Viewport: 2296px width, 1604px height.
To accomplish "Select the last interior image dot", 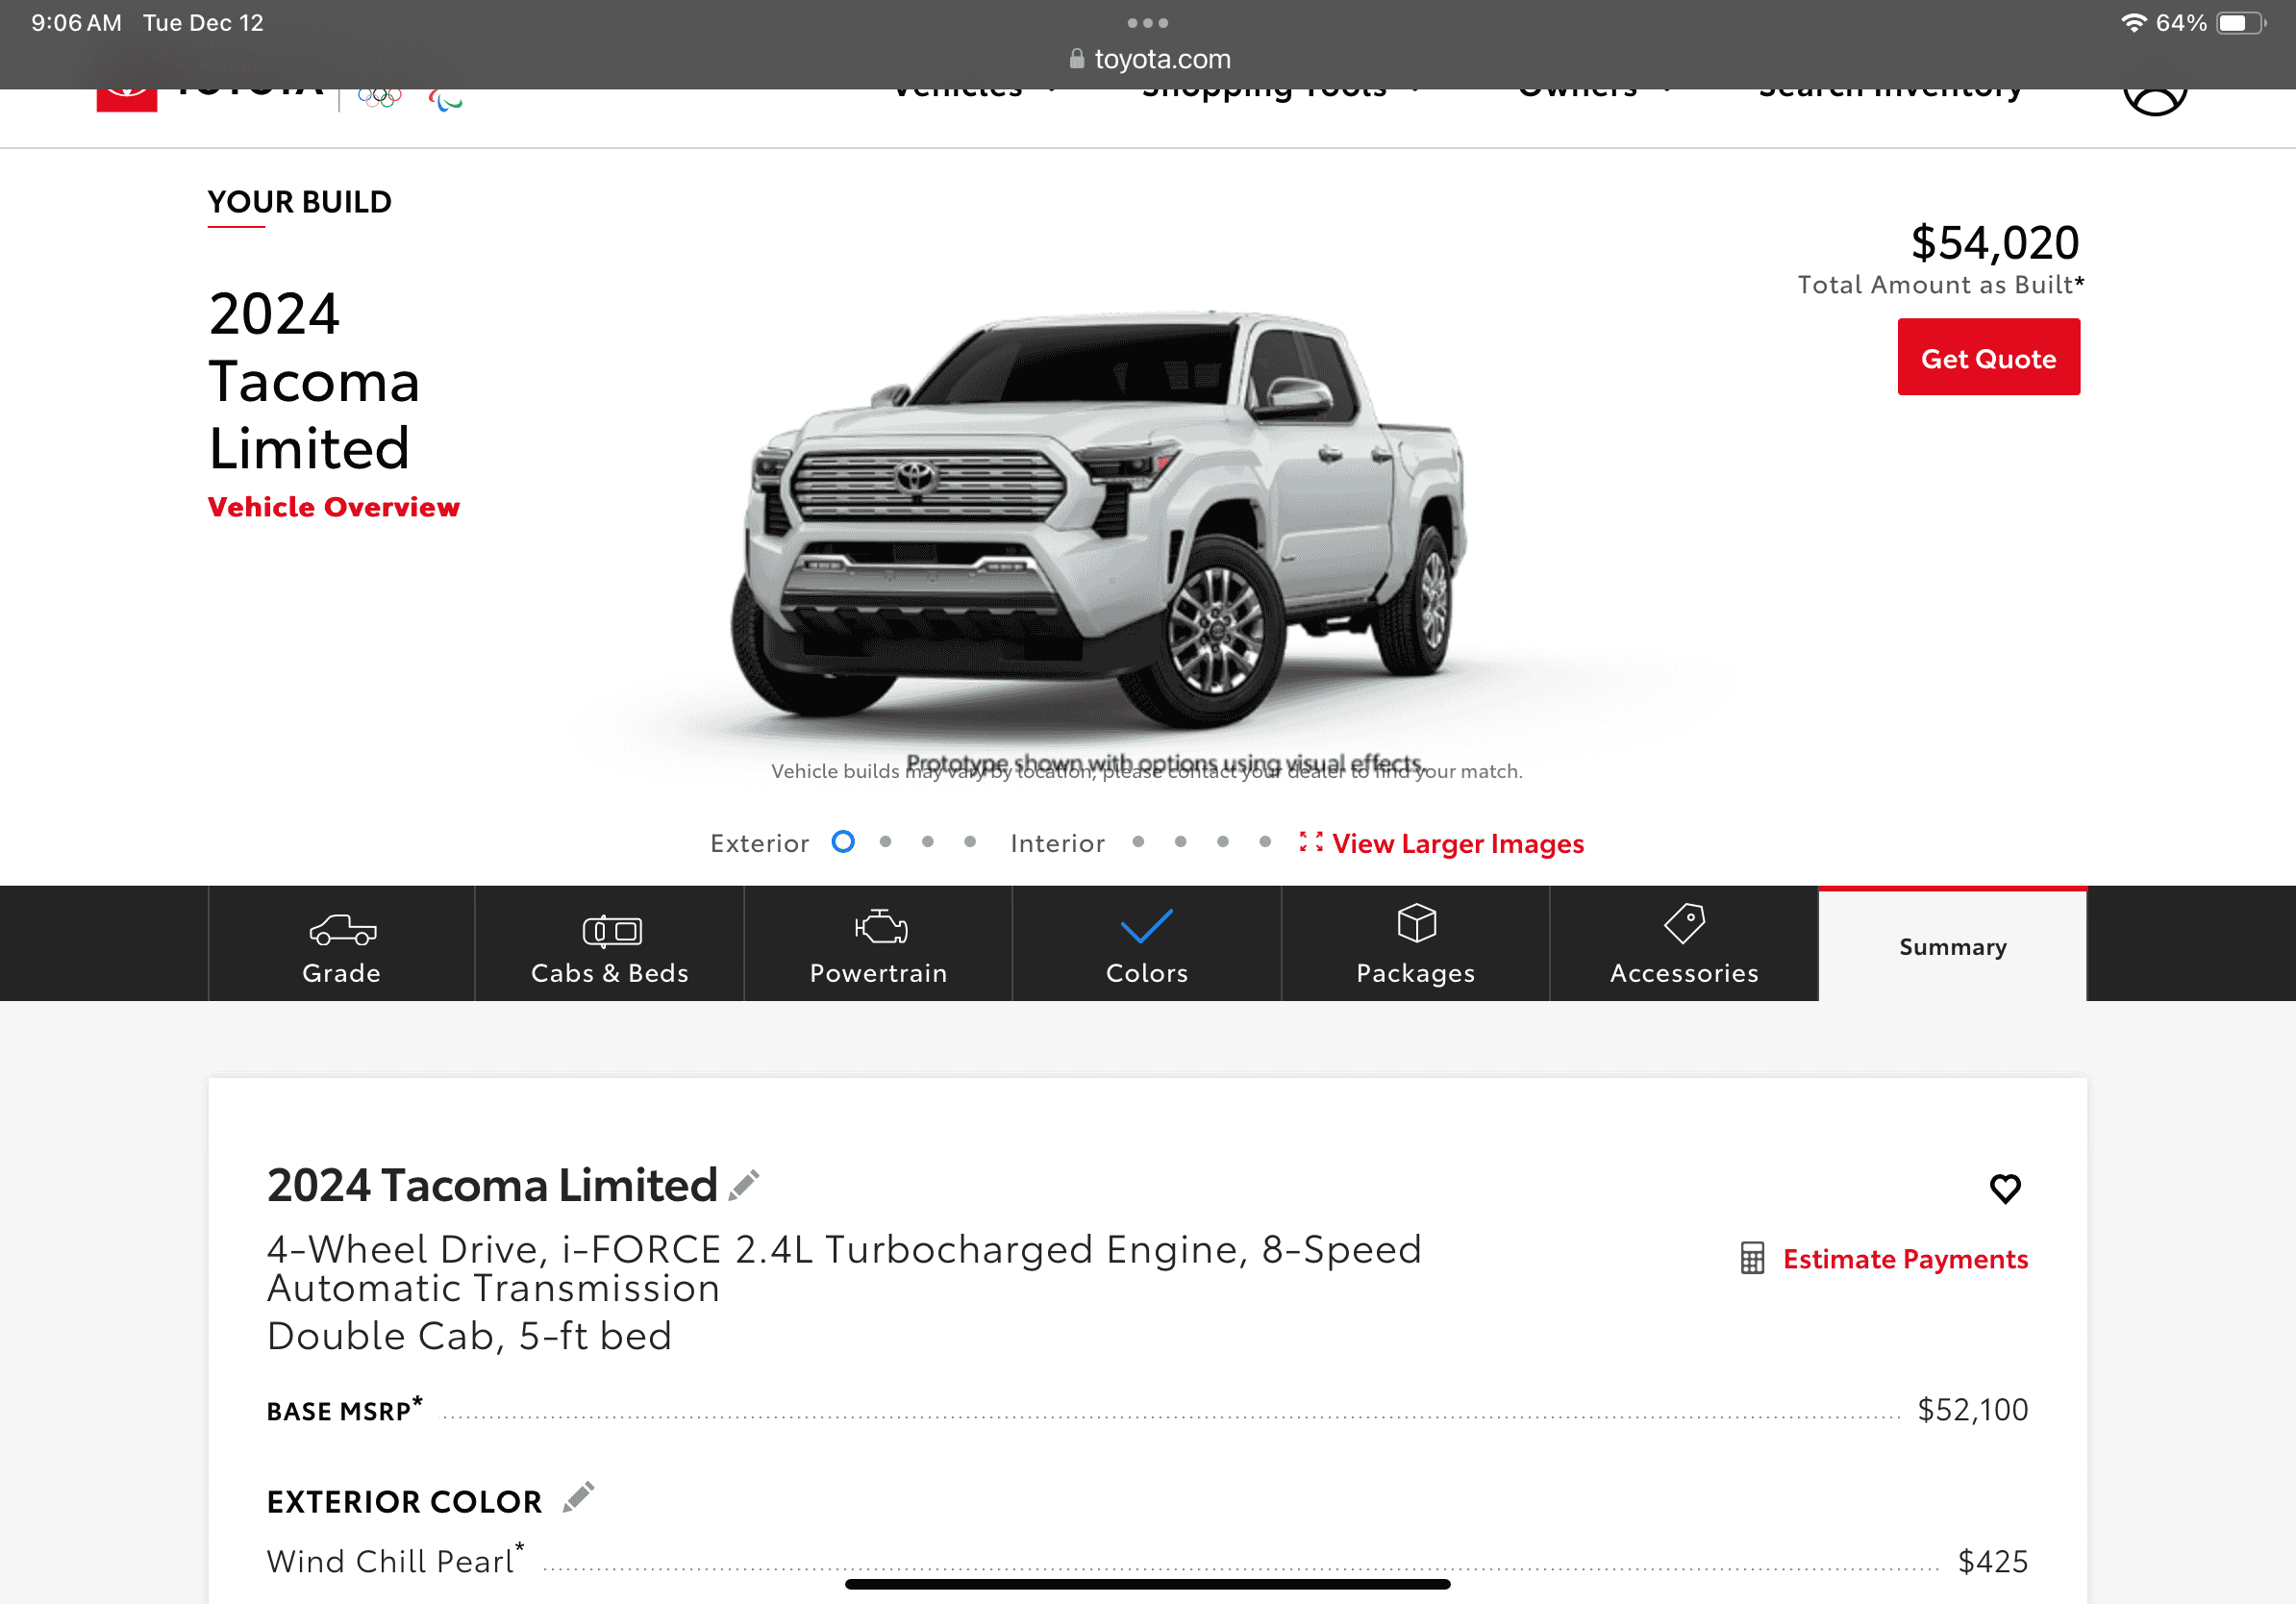I will point(1265,842).
